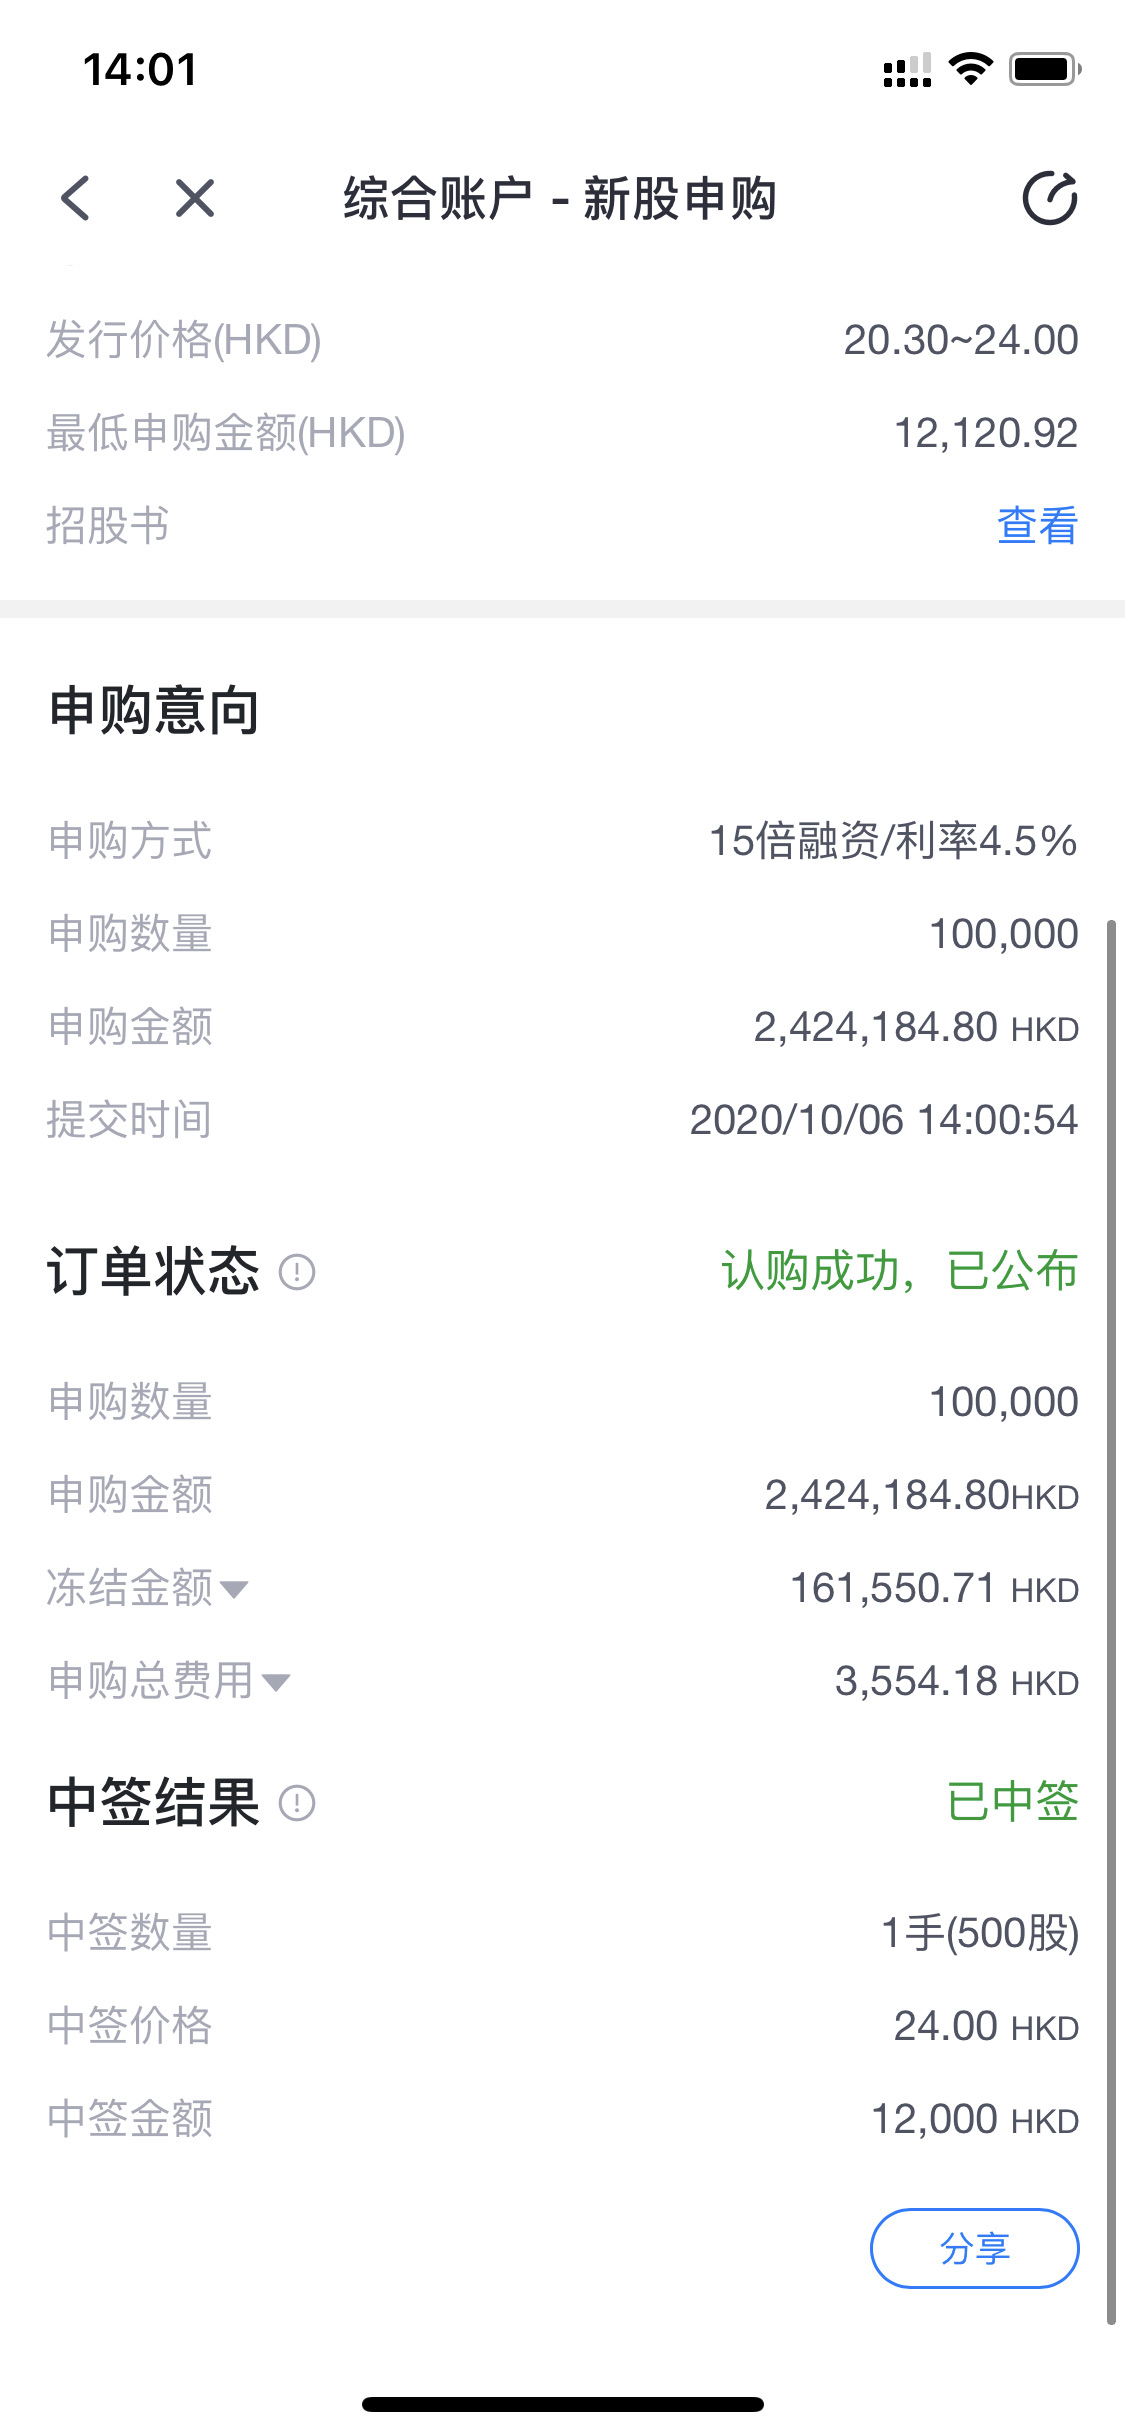Tap the 1手(500股) allotment value

[980, 1933]
